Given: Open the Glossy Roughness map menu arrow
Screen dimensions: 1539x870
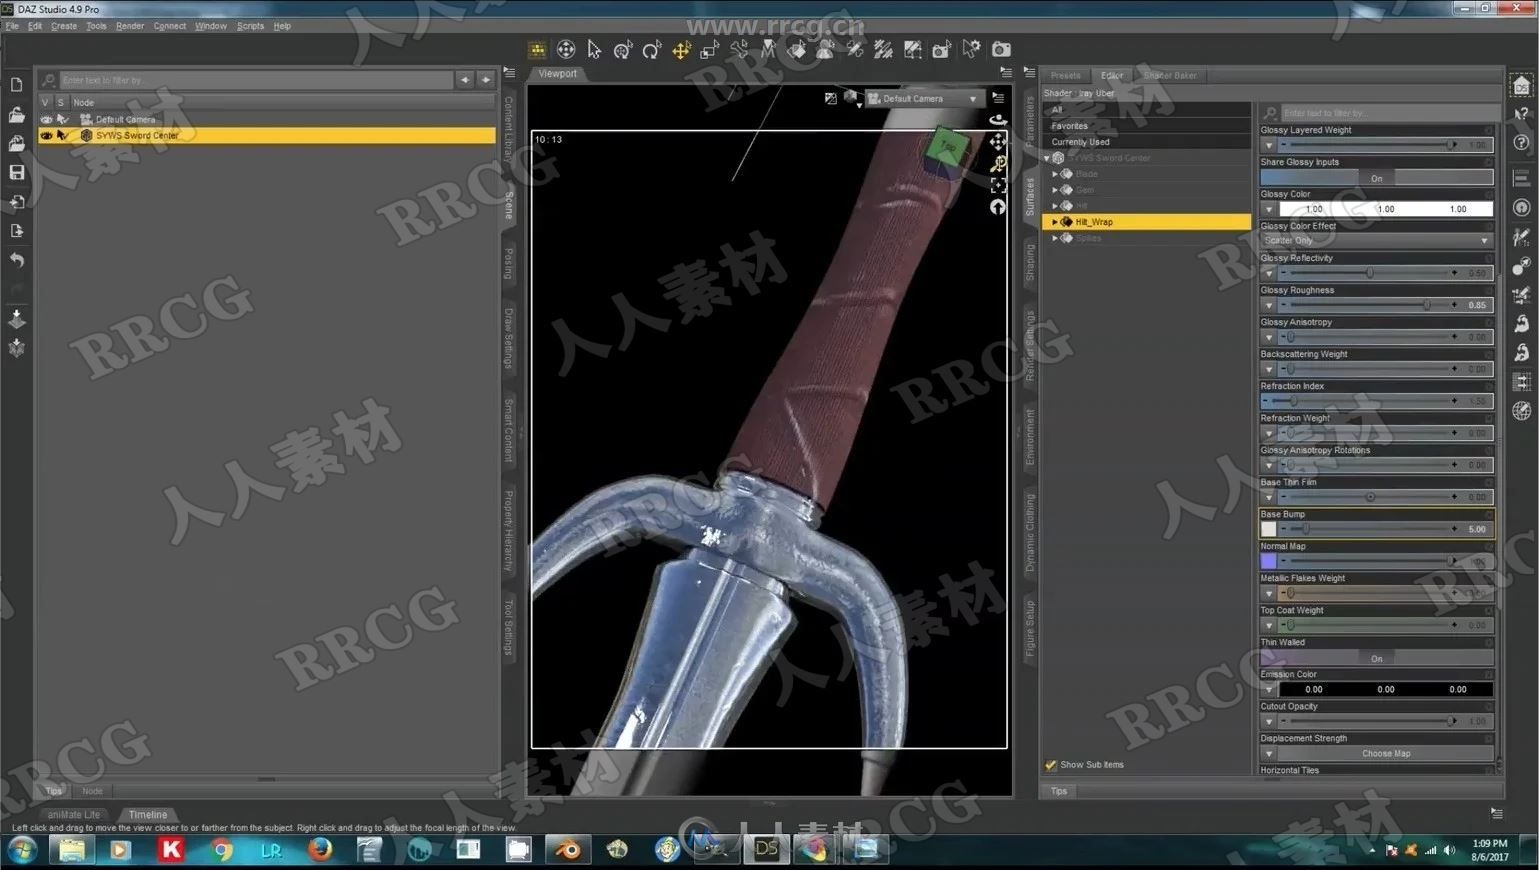Looking at the screenshot, I should click(1269, 305).
